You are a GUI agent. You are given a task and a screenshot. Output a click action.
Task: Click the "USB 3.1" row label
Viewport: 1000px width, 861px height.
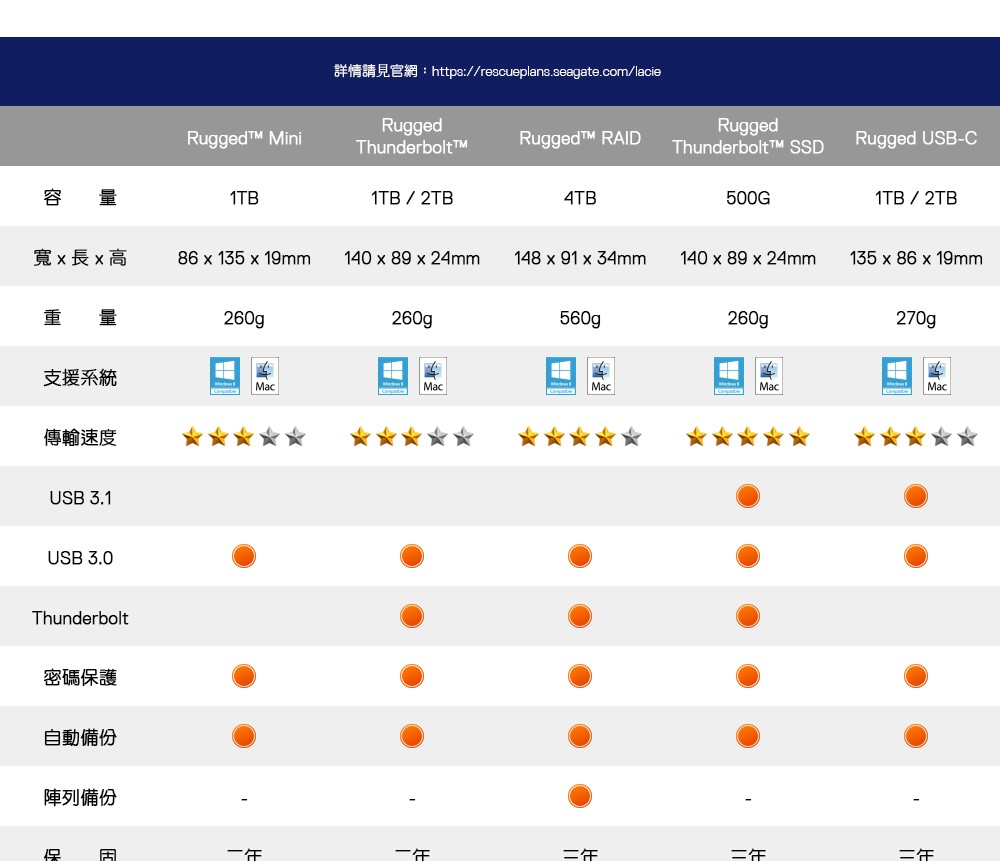coord(80,498)
